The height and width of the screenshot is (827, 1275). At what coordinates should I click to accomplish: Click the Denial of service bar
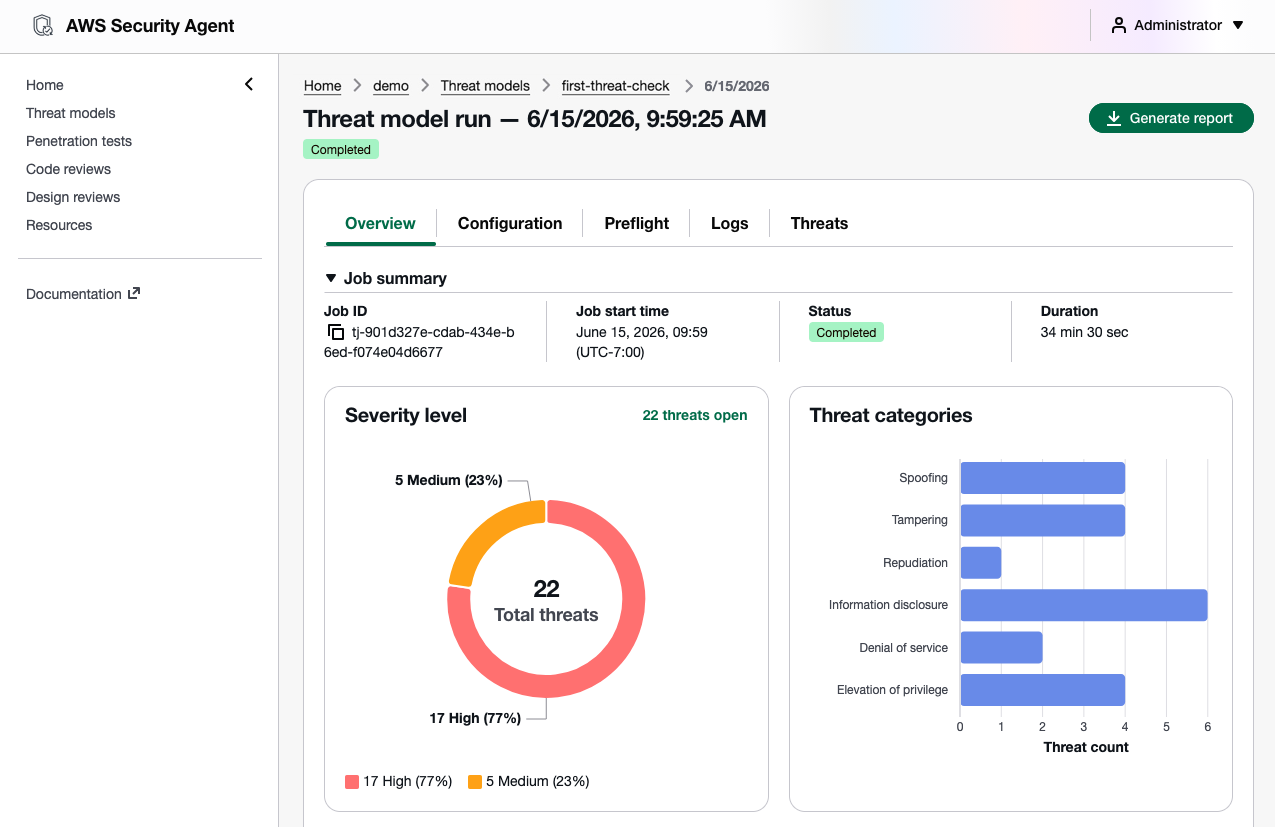(1002, 647)
